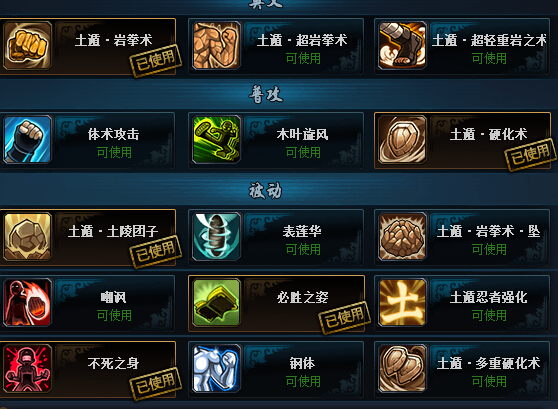Click the silver muscular 钢体 icon
Viewport: 558px width, 409px height.
pyautogui.click(x=216, y=368)
